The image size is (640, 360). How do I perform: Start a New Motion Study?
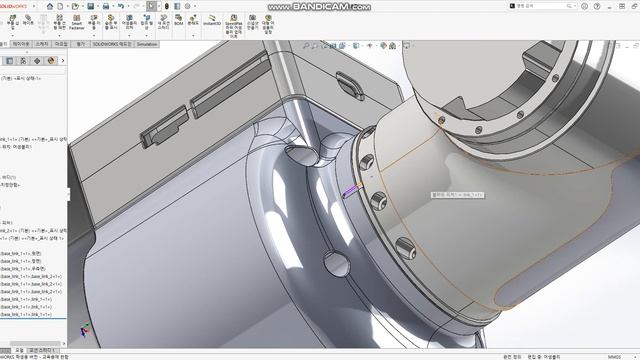click(163, 22)
